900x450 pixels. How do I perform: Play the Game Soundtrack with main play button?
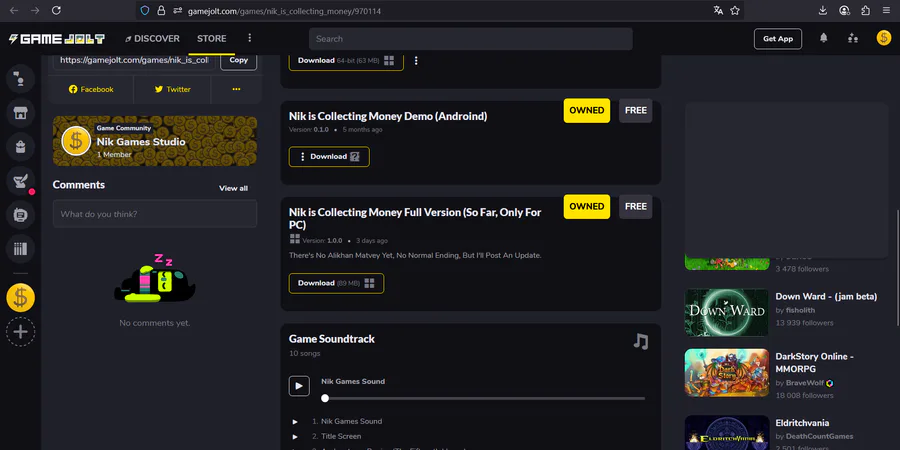coord(299,386)
